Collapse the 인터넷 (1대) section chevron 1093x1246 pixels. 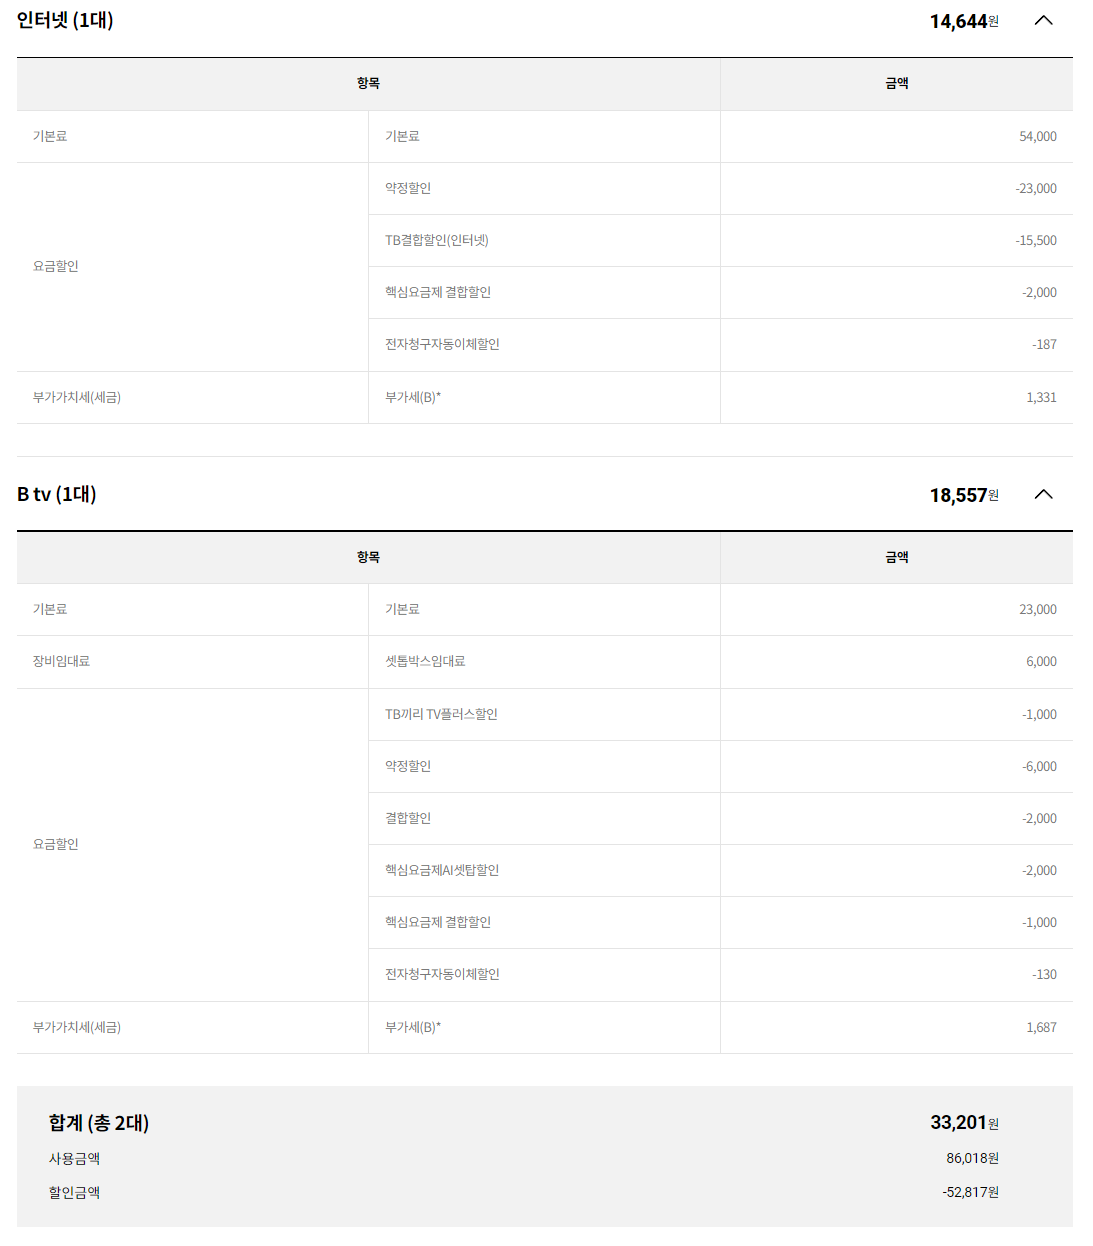click(1043, 21)
